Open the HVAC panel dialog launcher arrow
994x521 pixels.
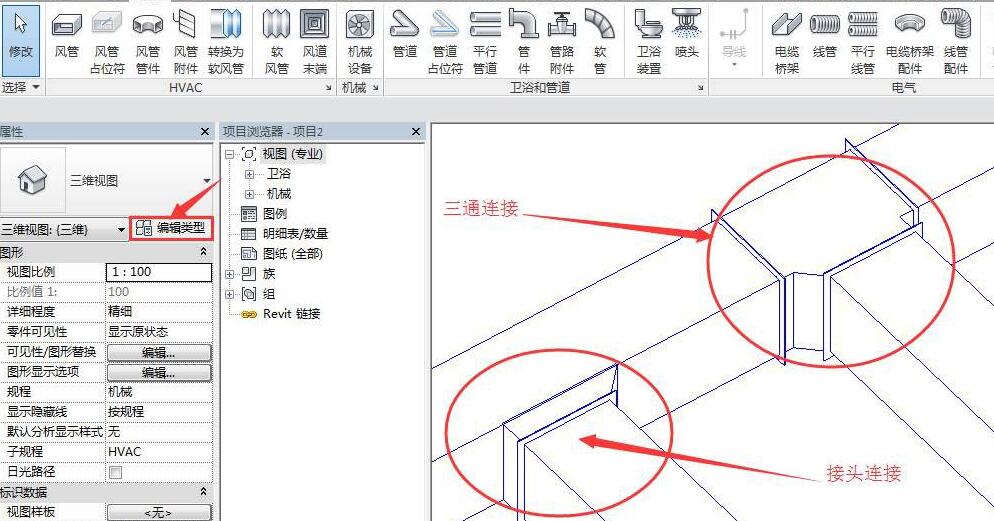[328, 88]
